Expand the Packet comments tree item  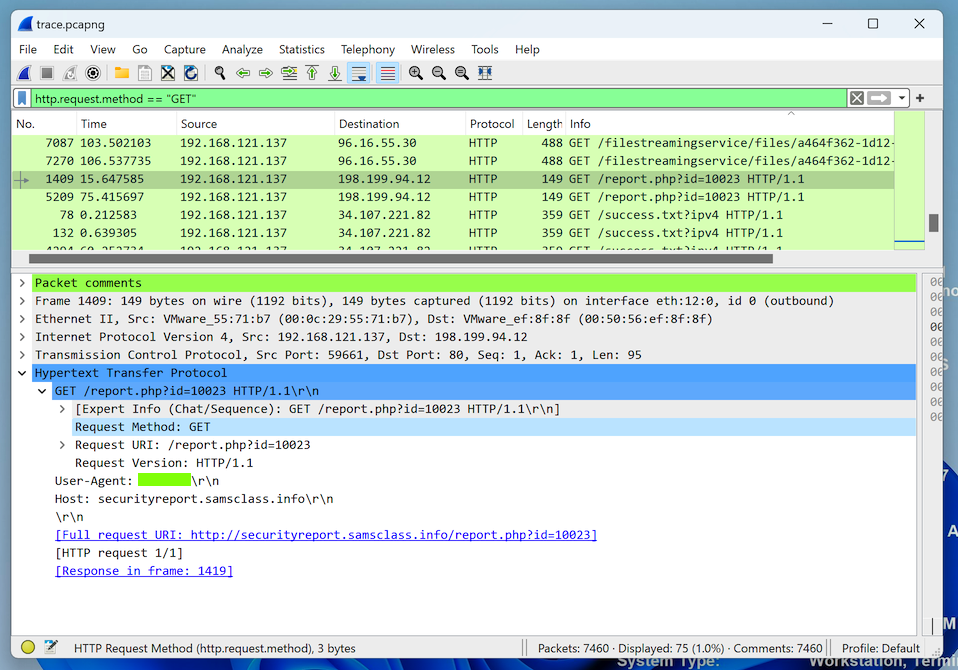click(22, 283)
